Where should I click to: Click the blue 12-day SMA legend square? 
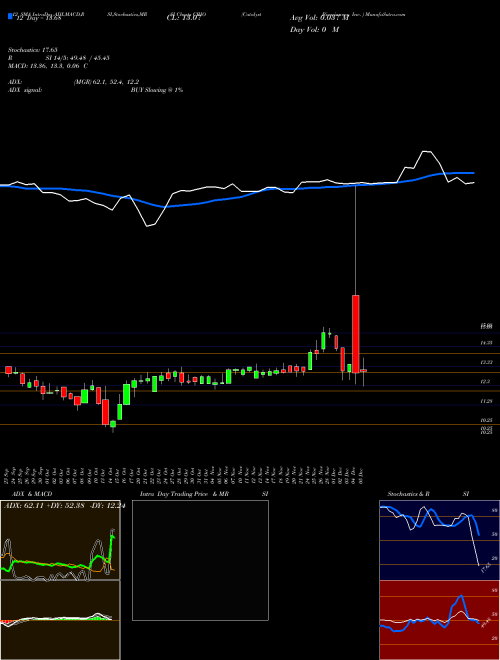10,16
